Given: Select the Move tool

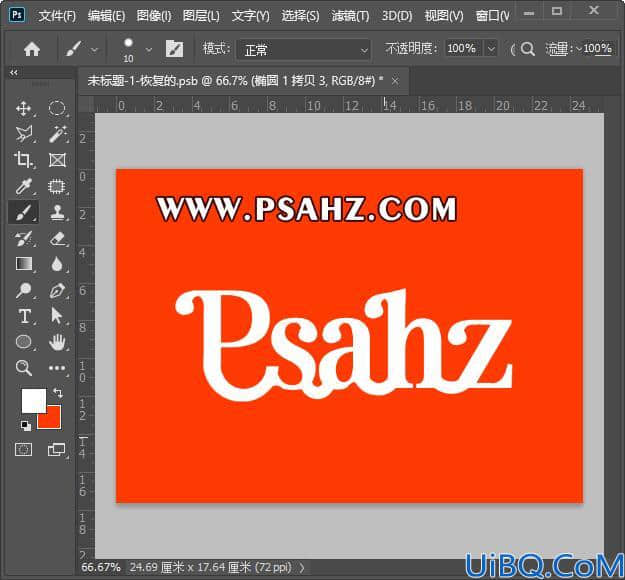Looking at the screenshot, I should 24,108.
